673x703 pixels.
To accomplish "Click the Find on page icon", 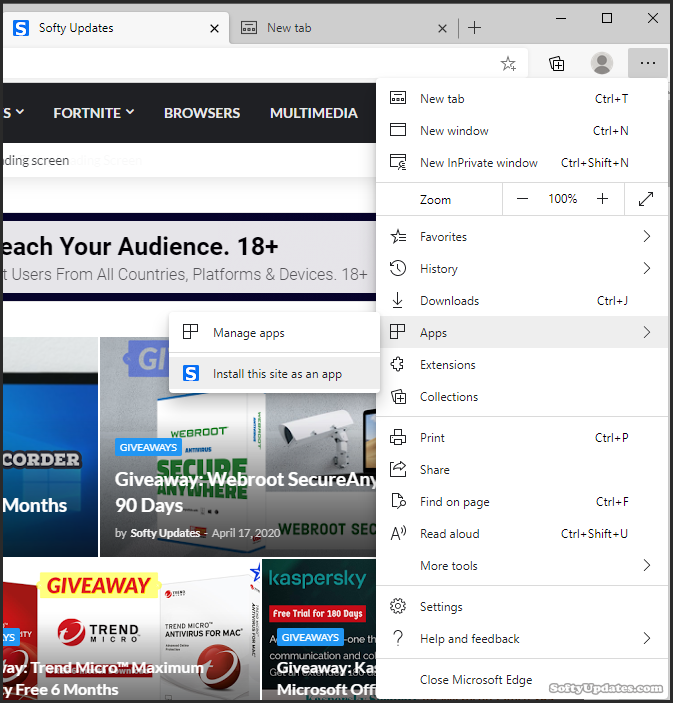I will pos(398,501).
